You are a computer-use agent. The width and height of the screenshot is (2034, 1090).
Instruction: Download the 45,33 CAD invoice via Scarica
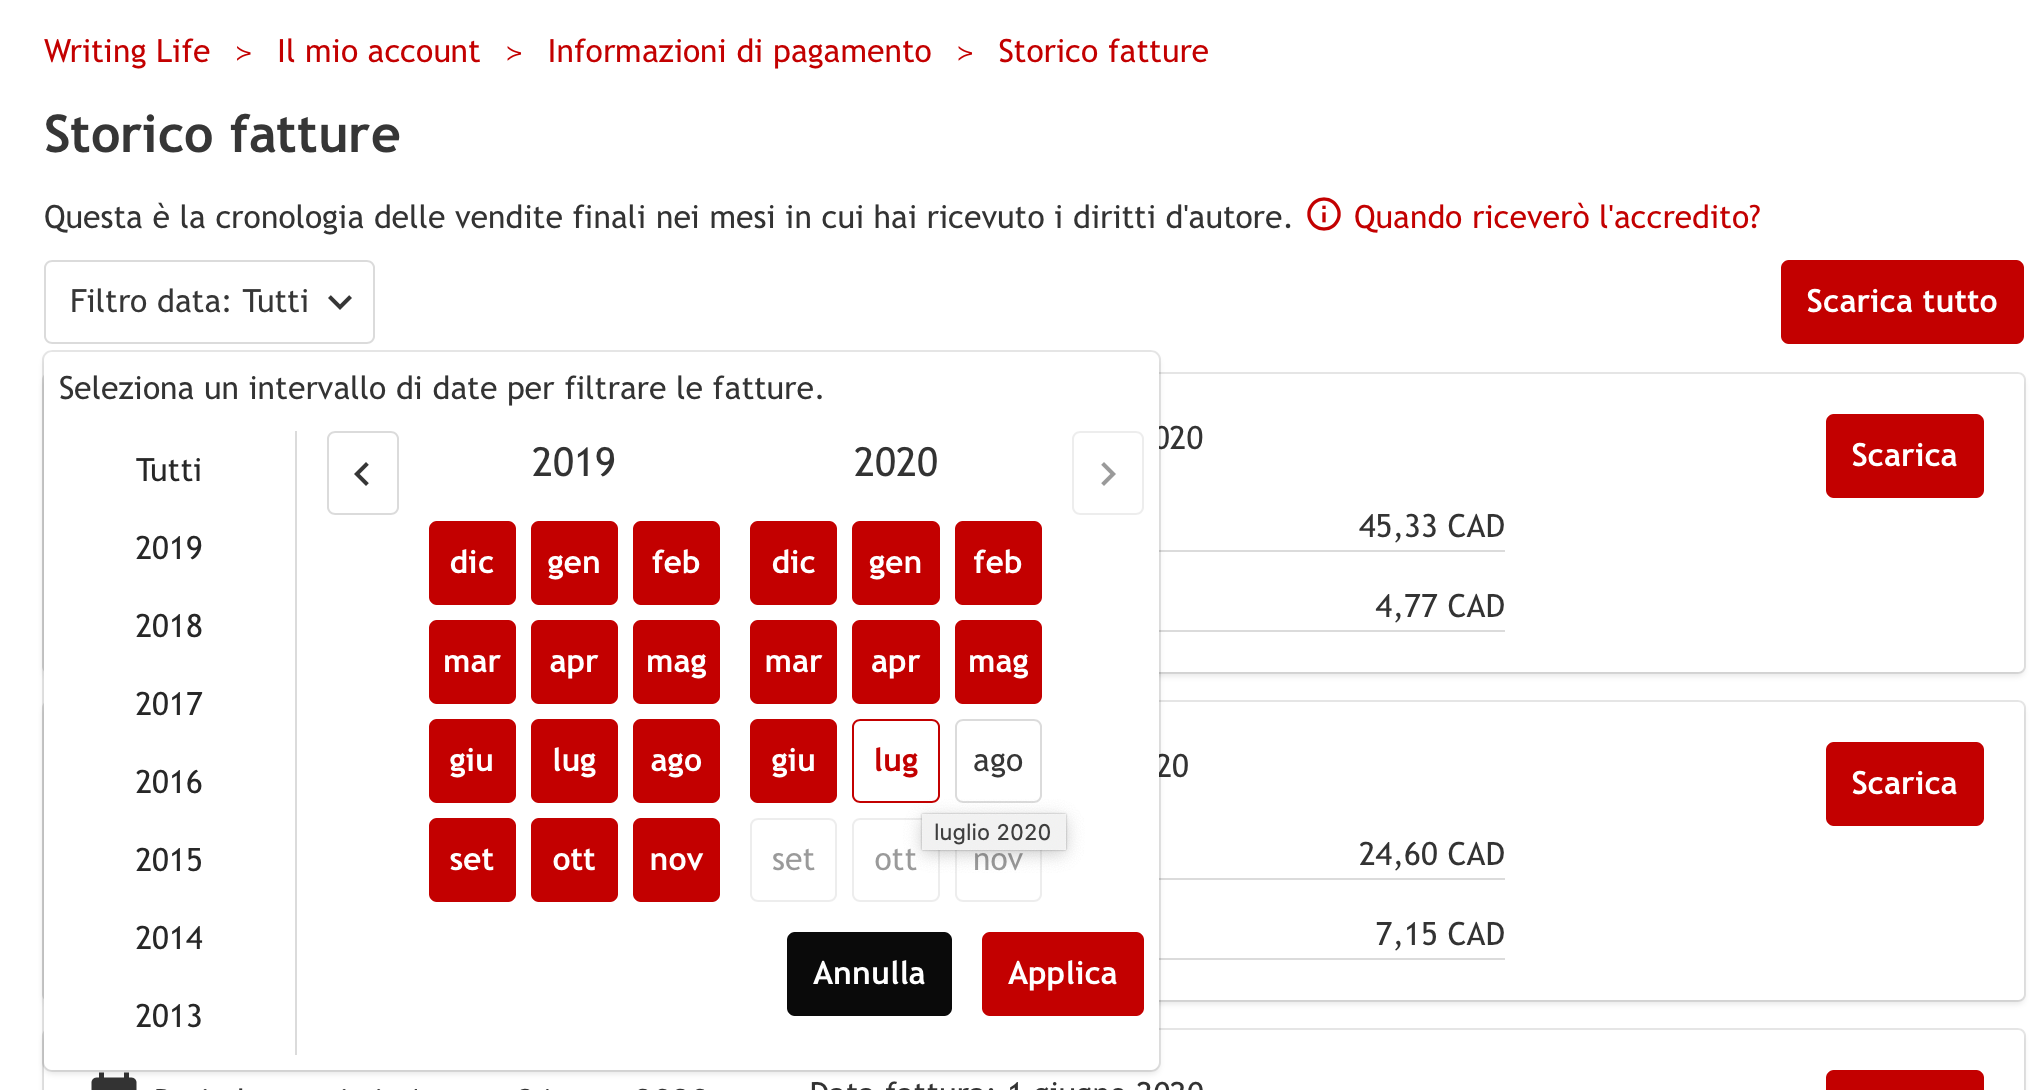click(x=1903, y=456)
